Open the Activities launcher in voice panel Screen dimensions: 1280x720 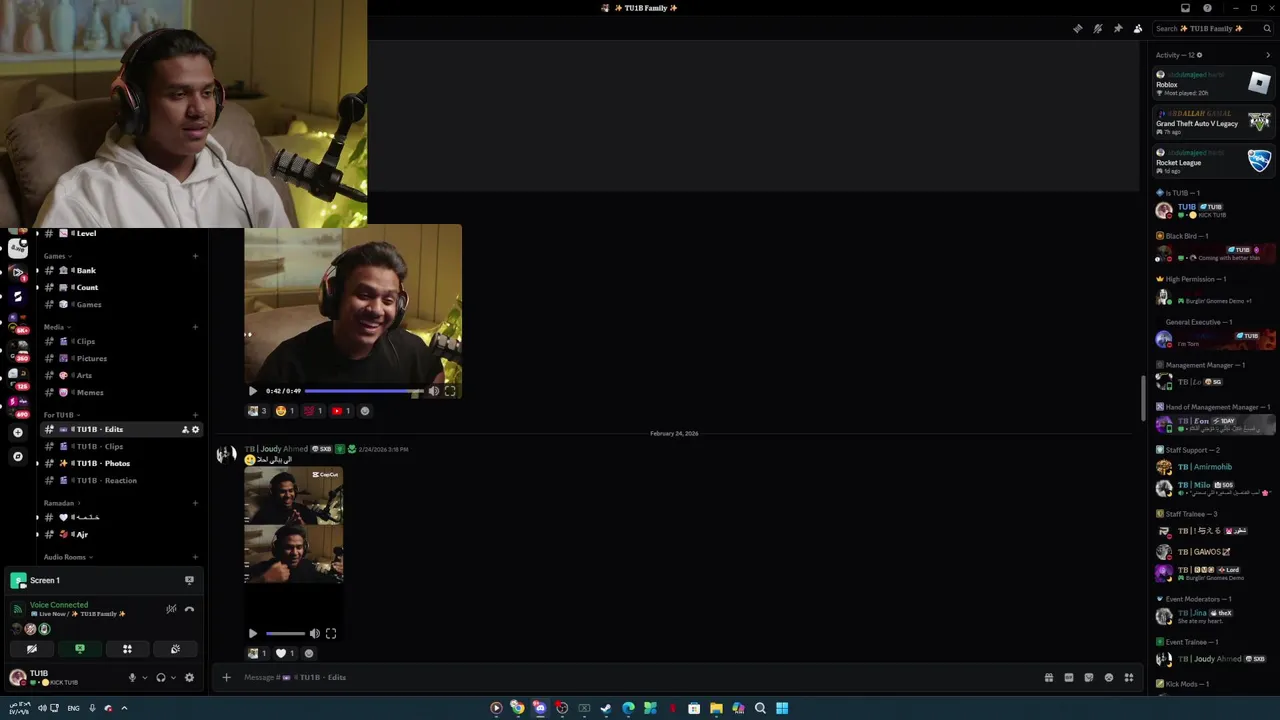(127, 649)
